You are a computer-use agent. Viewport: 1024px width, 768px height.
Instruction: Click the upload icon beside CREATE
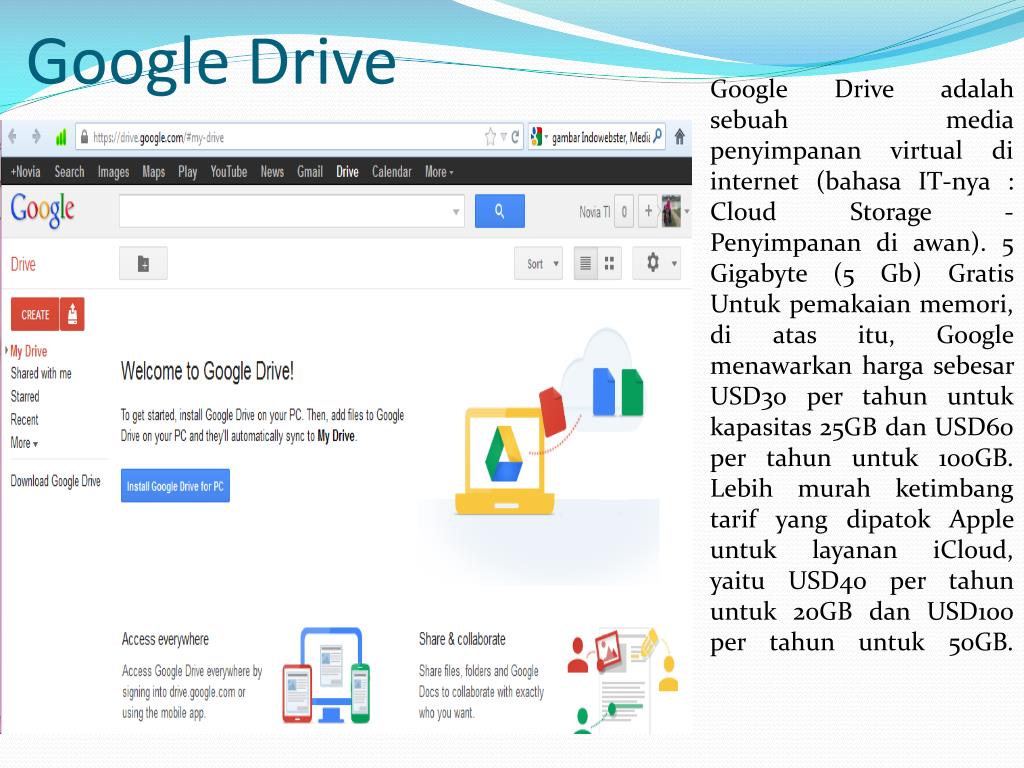click(72, 314)
